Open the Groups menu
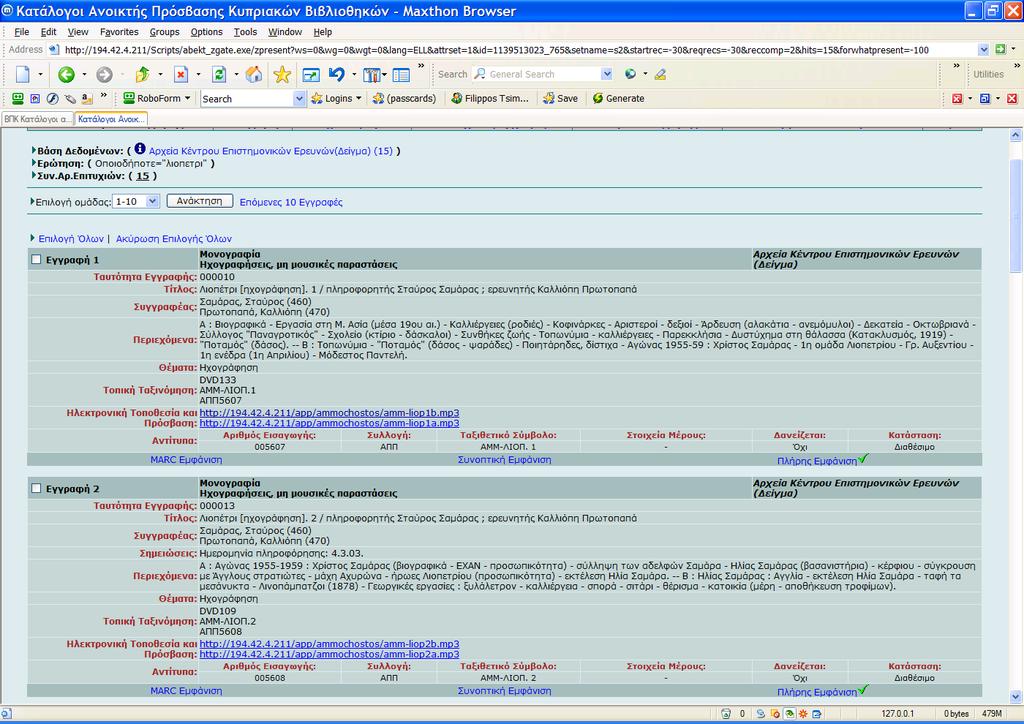 pos(164,32)
